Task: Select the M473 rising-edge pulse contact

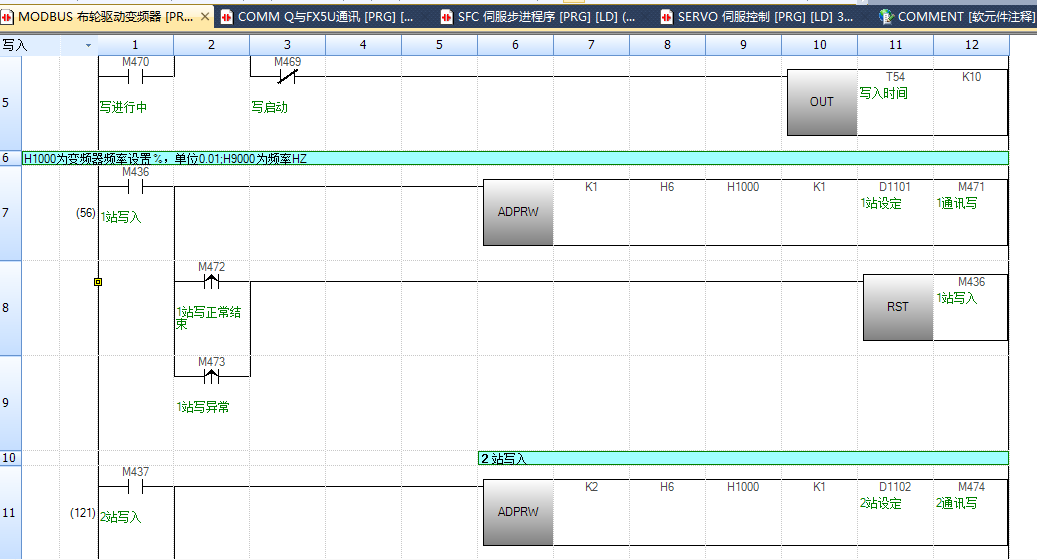Action: point(211,377)
